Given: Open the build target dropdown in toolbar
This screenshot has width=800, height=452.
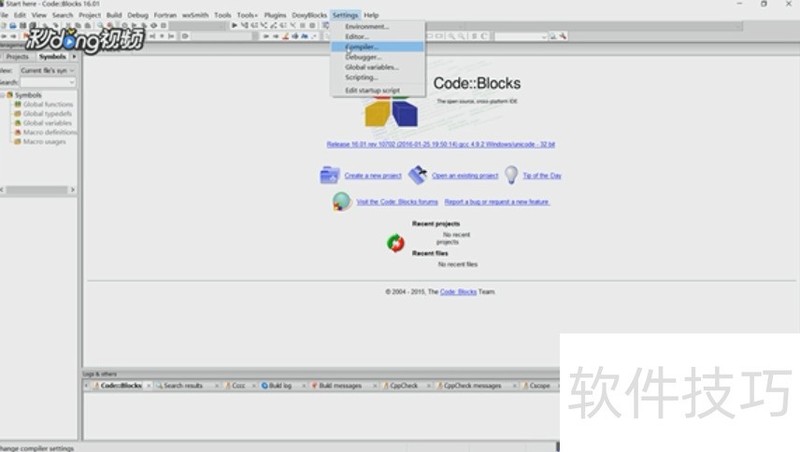Looking at the screenshot, I should point(198,25).
